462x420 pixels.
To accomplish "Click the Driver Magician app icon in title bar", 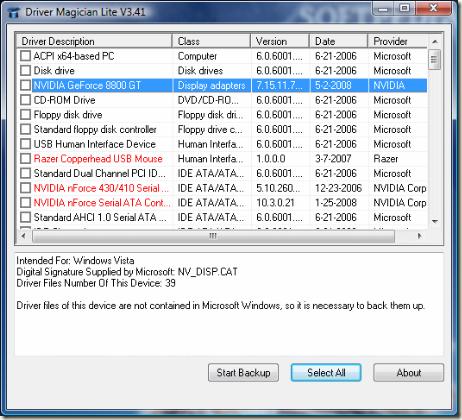I will click(x=13, y=13).
